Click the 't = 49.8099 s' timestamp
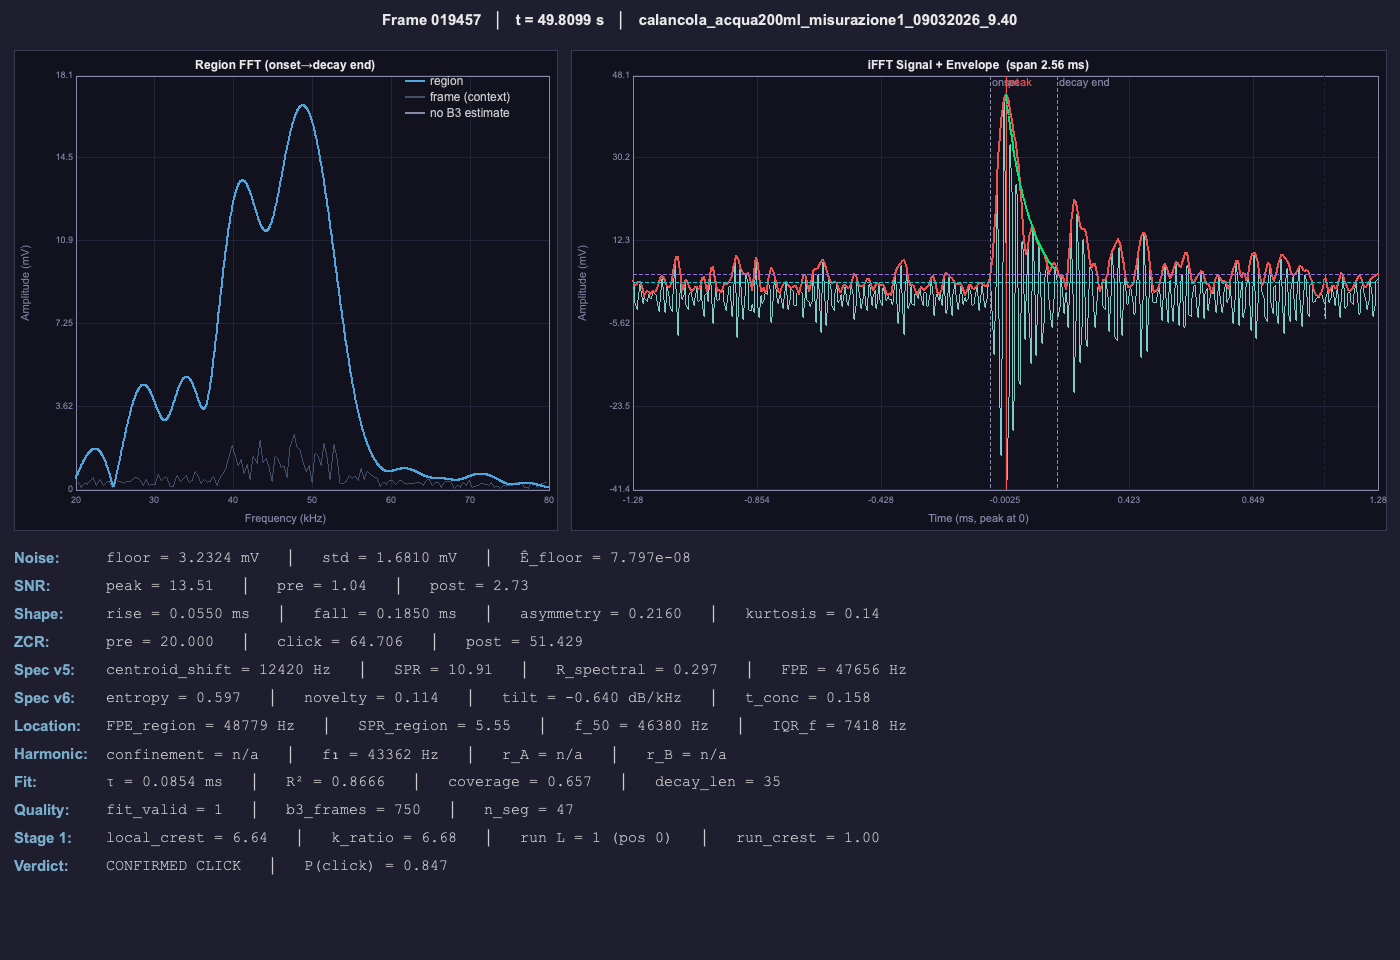The width and height of the screenshot is (1400, 960). pos(559,20)
